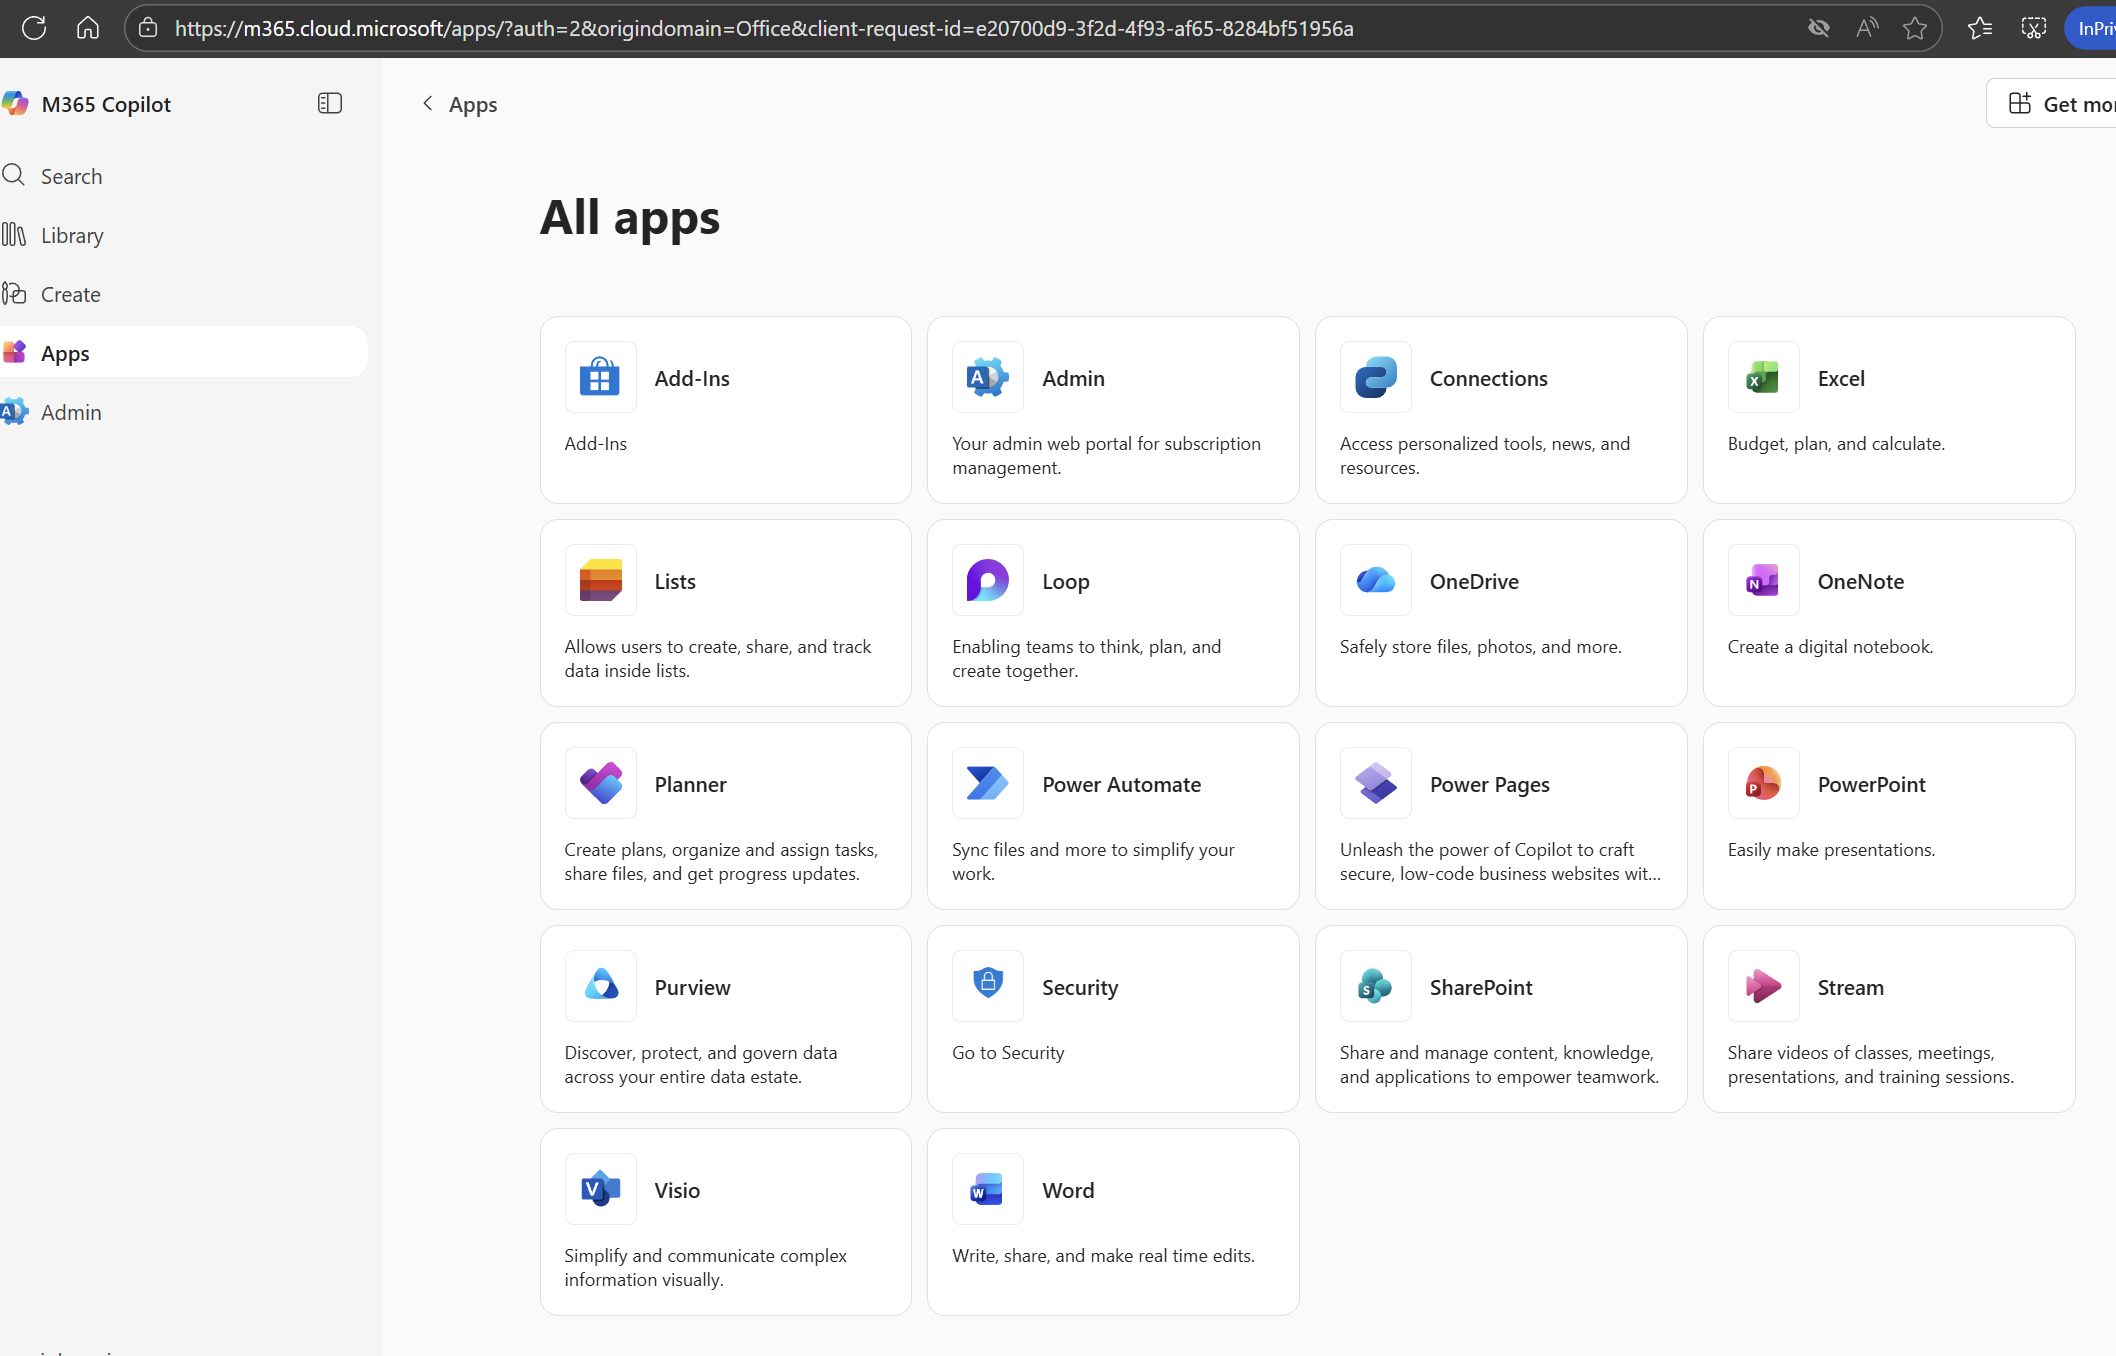Open Search in the sidebar
This screenshot has height=1356, width=2116.
point(184,176)
